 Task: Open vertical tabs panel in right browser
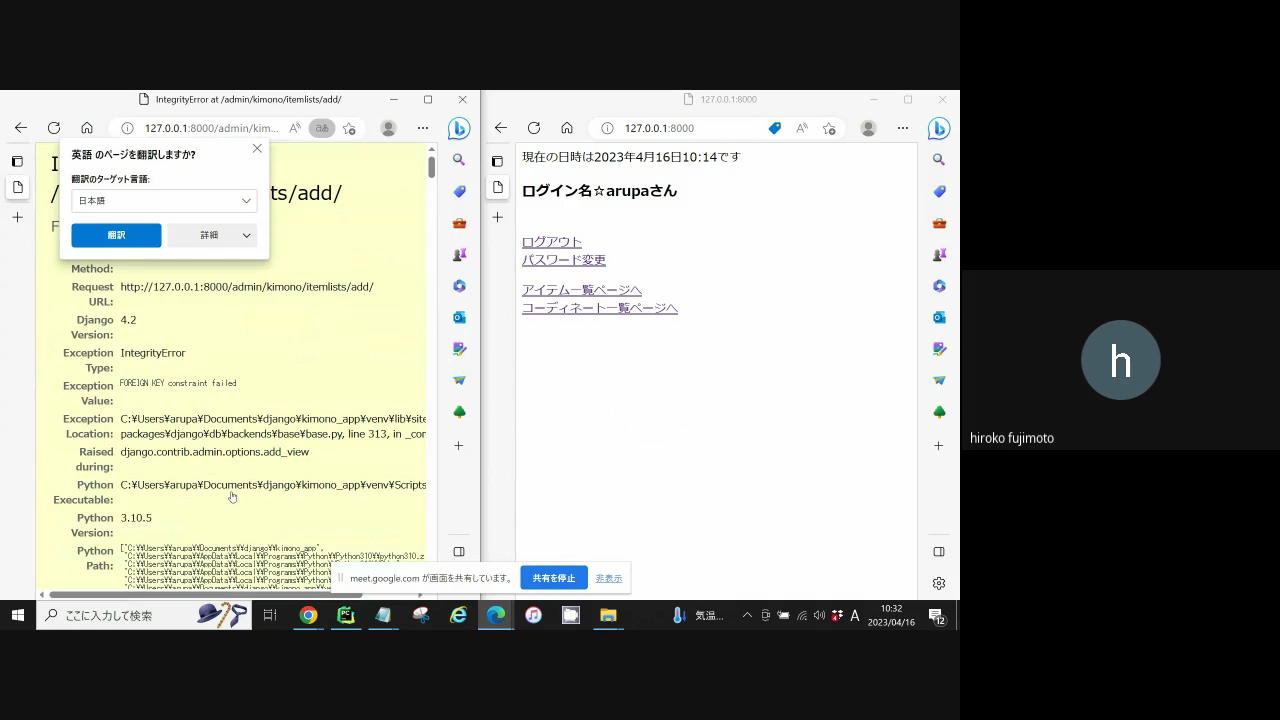(497, 160)
